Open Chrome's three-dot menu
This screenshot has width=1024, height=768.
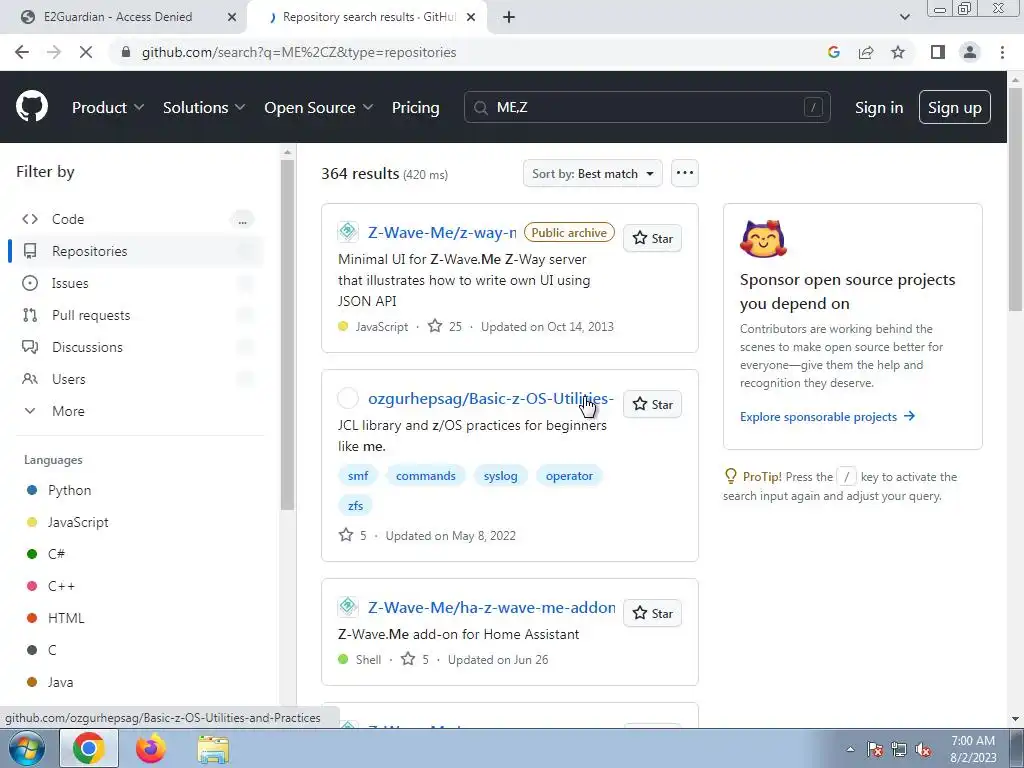(x=1002, y=52)
